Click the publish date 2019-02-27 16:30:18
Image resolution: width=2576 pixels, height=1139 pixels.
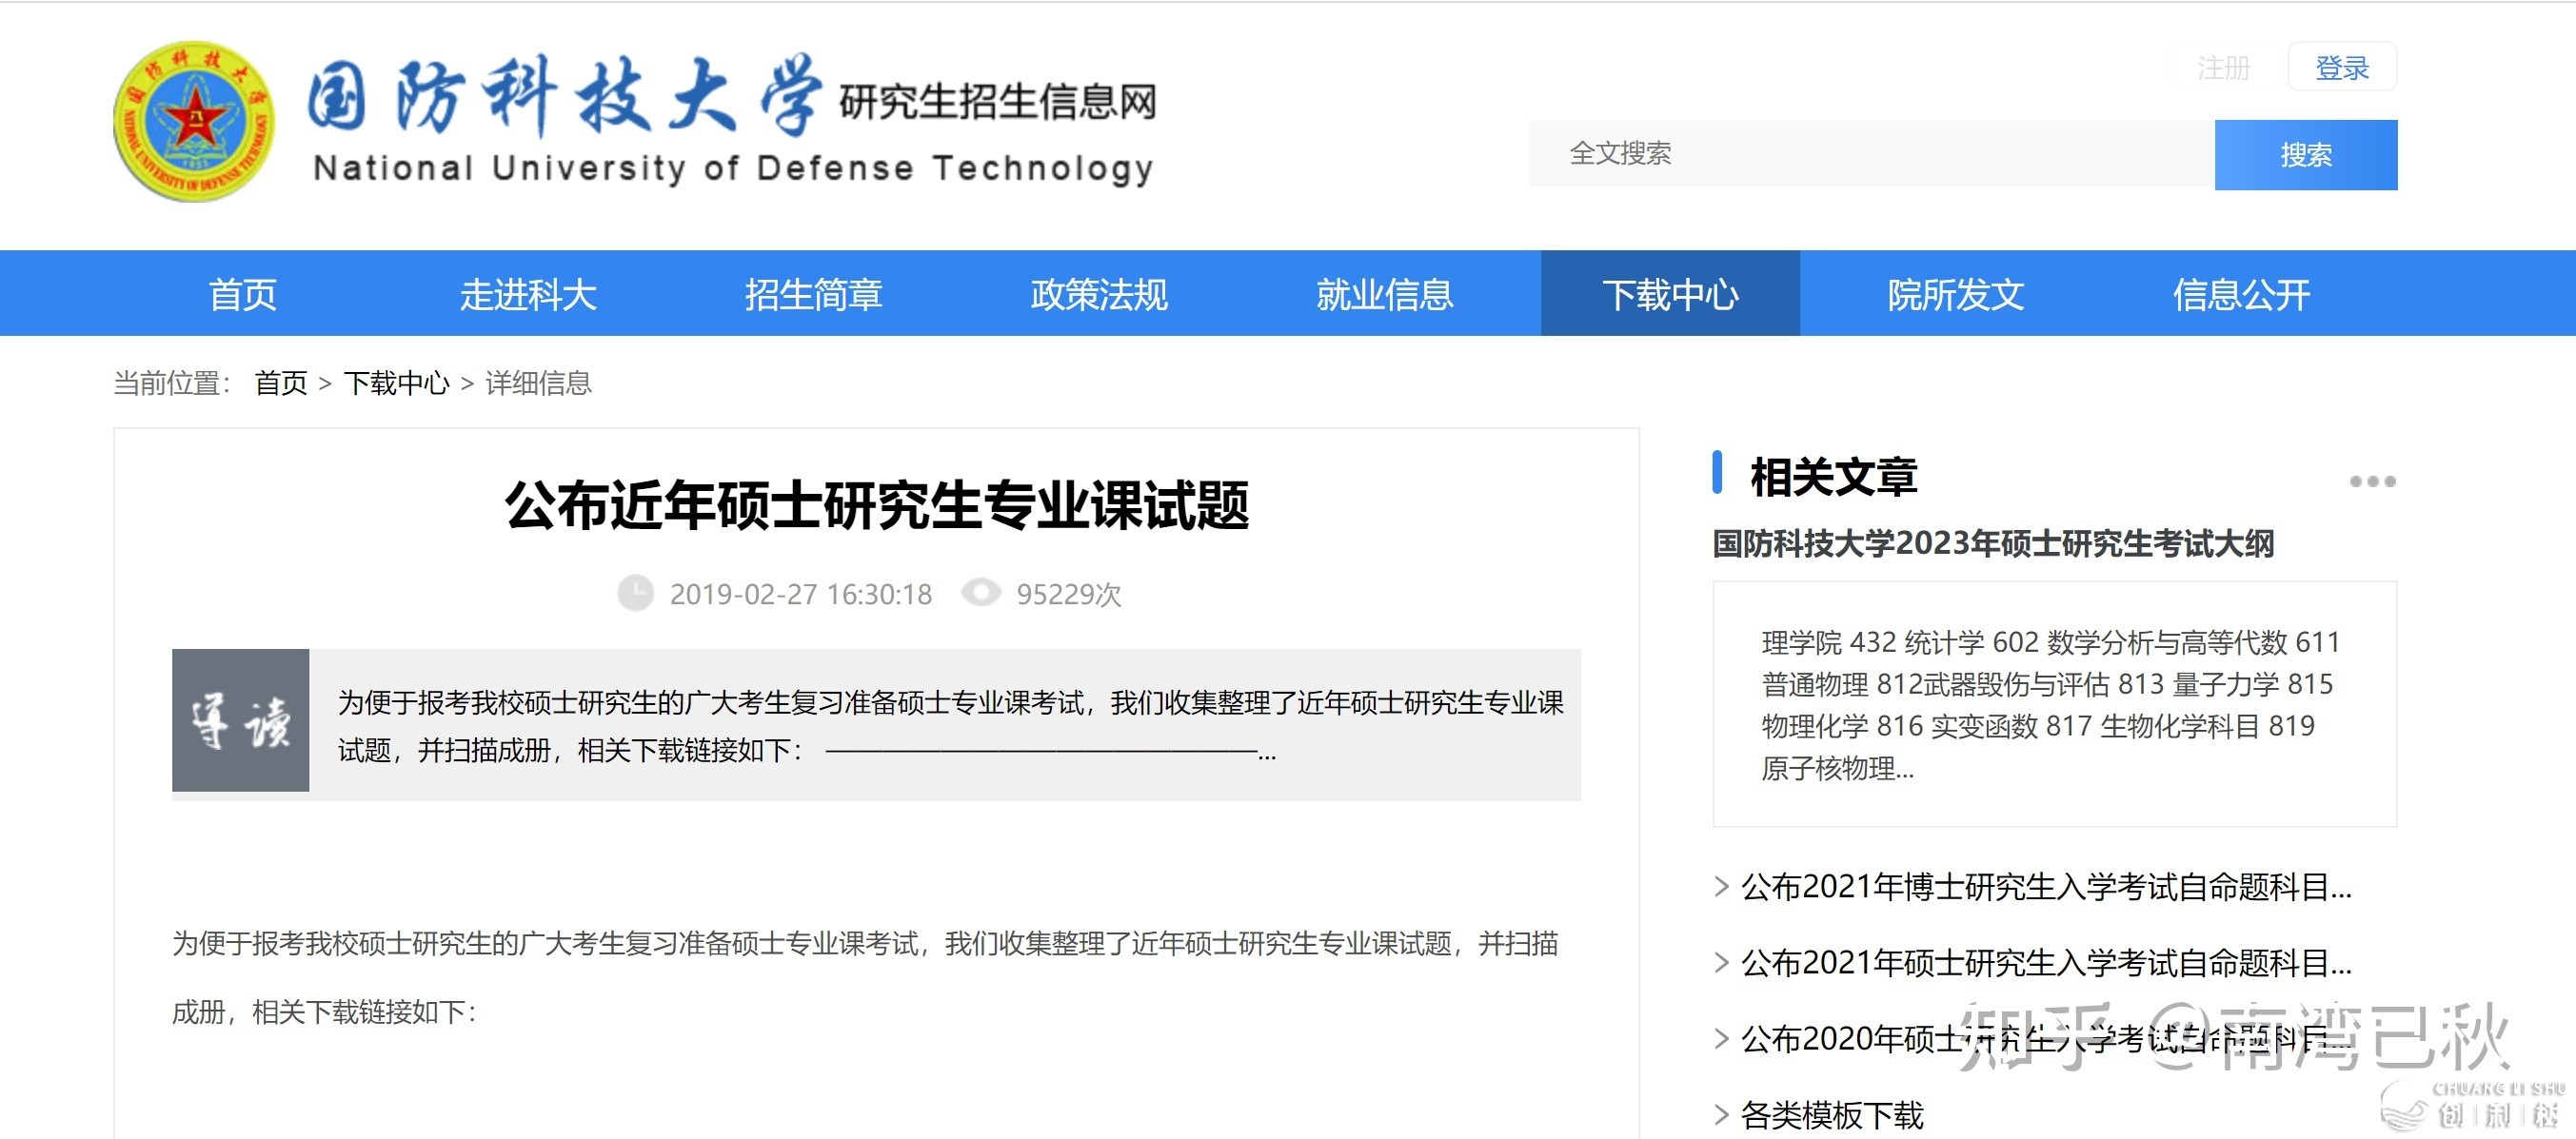800,594
